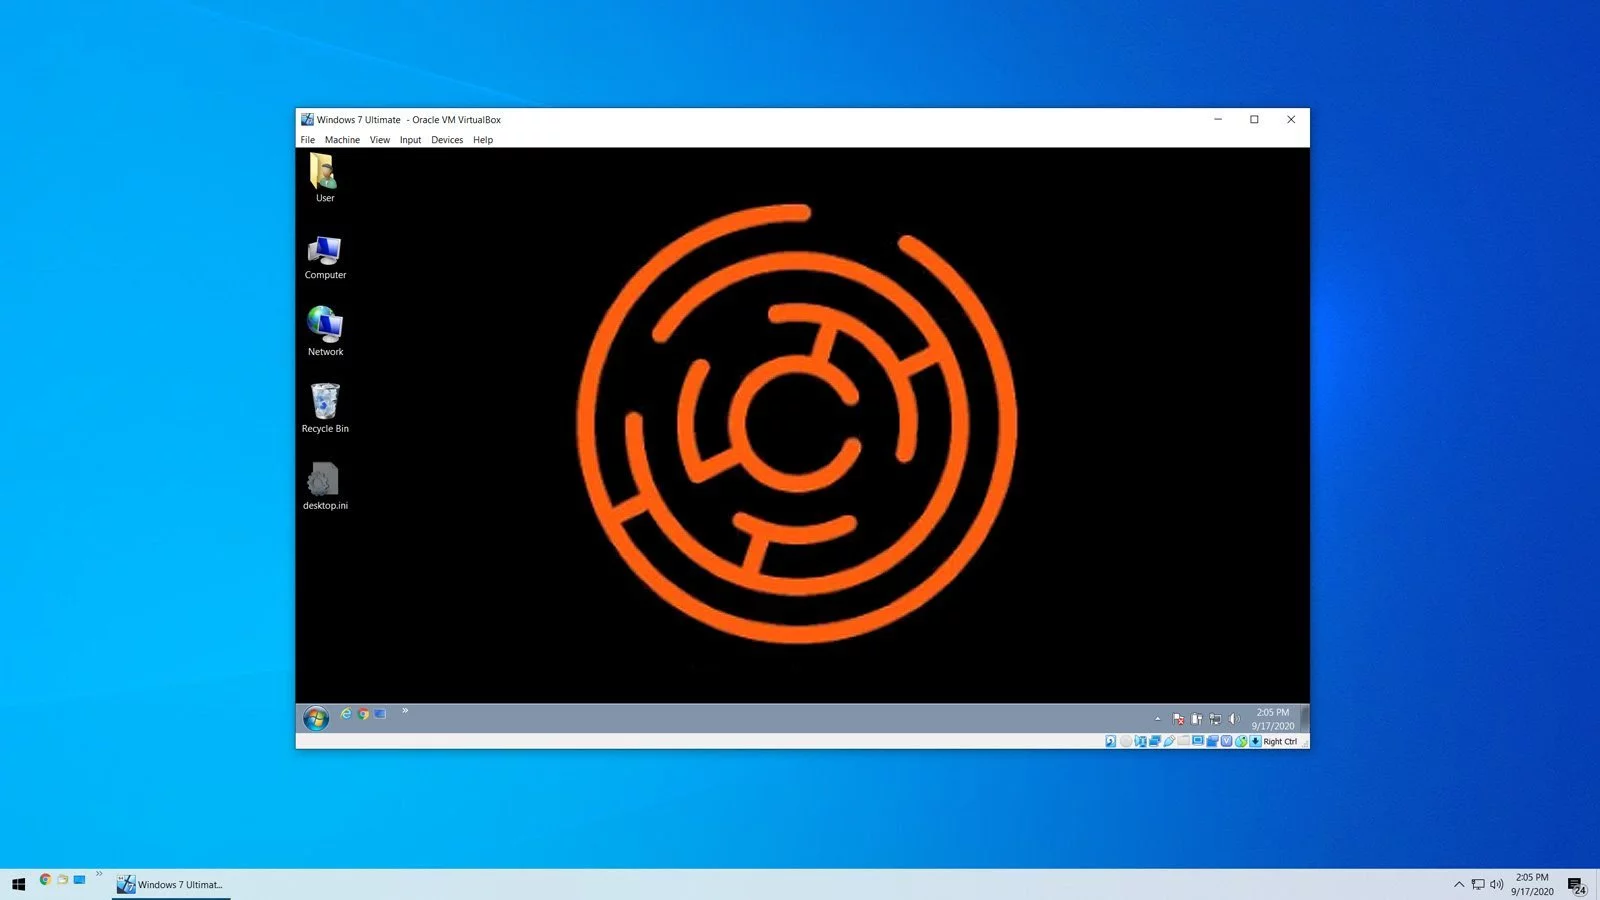
Task: Click the VirtualBox hard disk activity indicator
Action: [x=1110, y=741]
